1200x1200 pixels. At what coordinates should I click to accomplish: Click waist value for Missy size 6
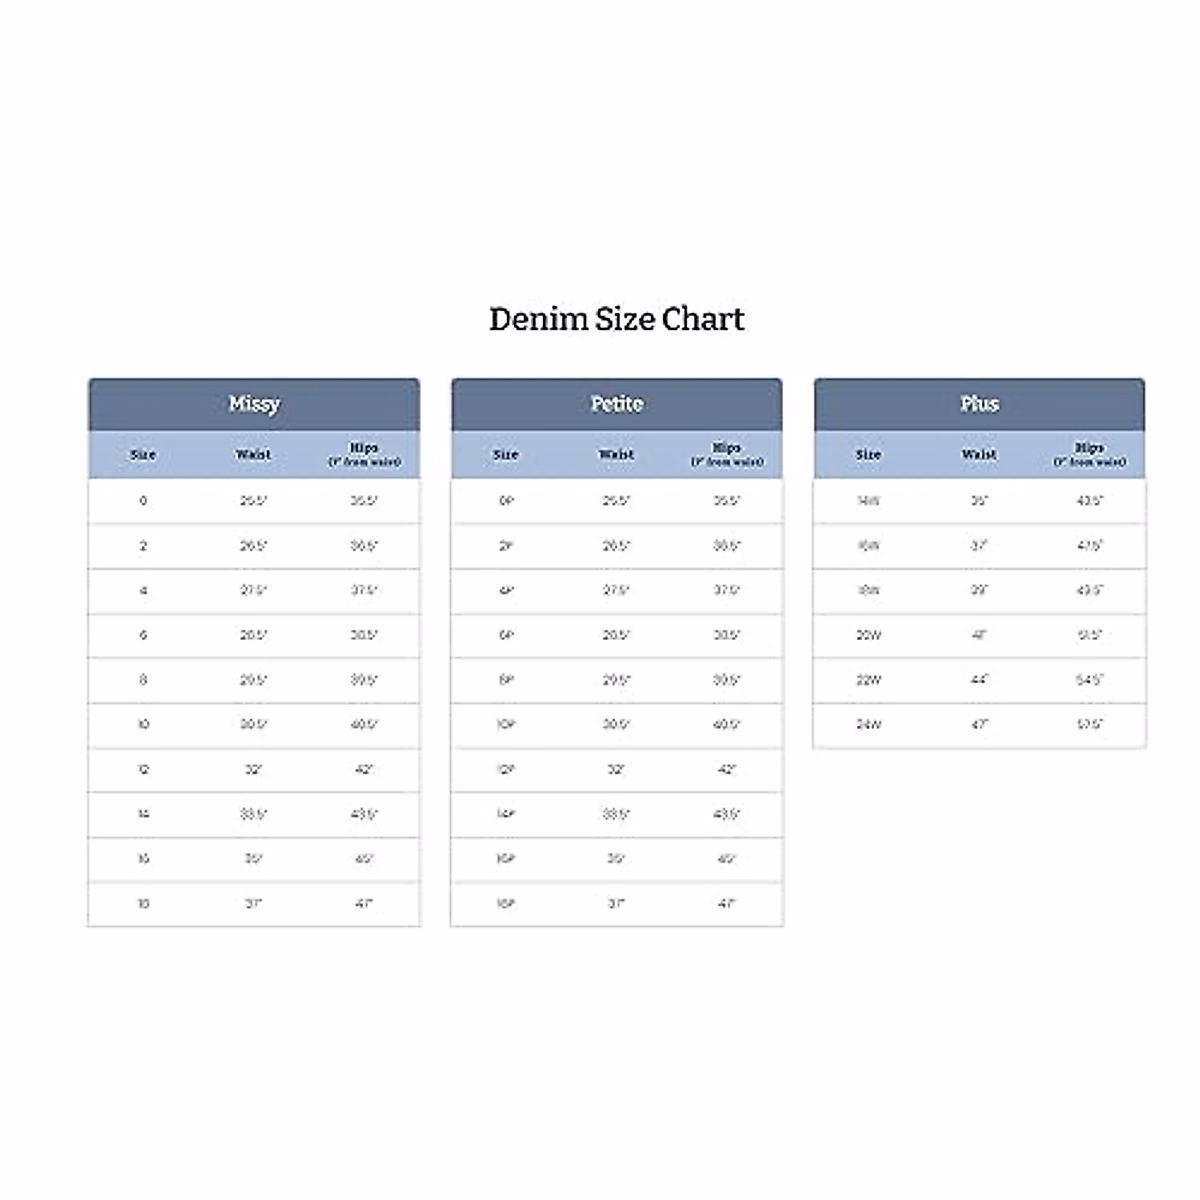[x=253, y=635]
